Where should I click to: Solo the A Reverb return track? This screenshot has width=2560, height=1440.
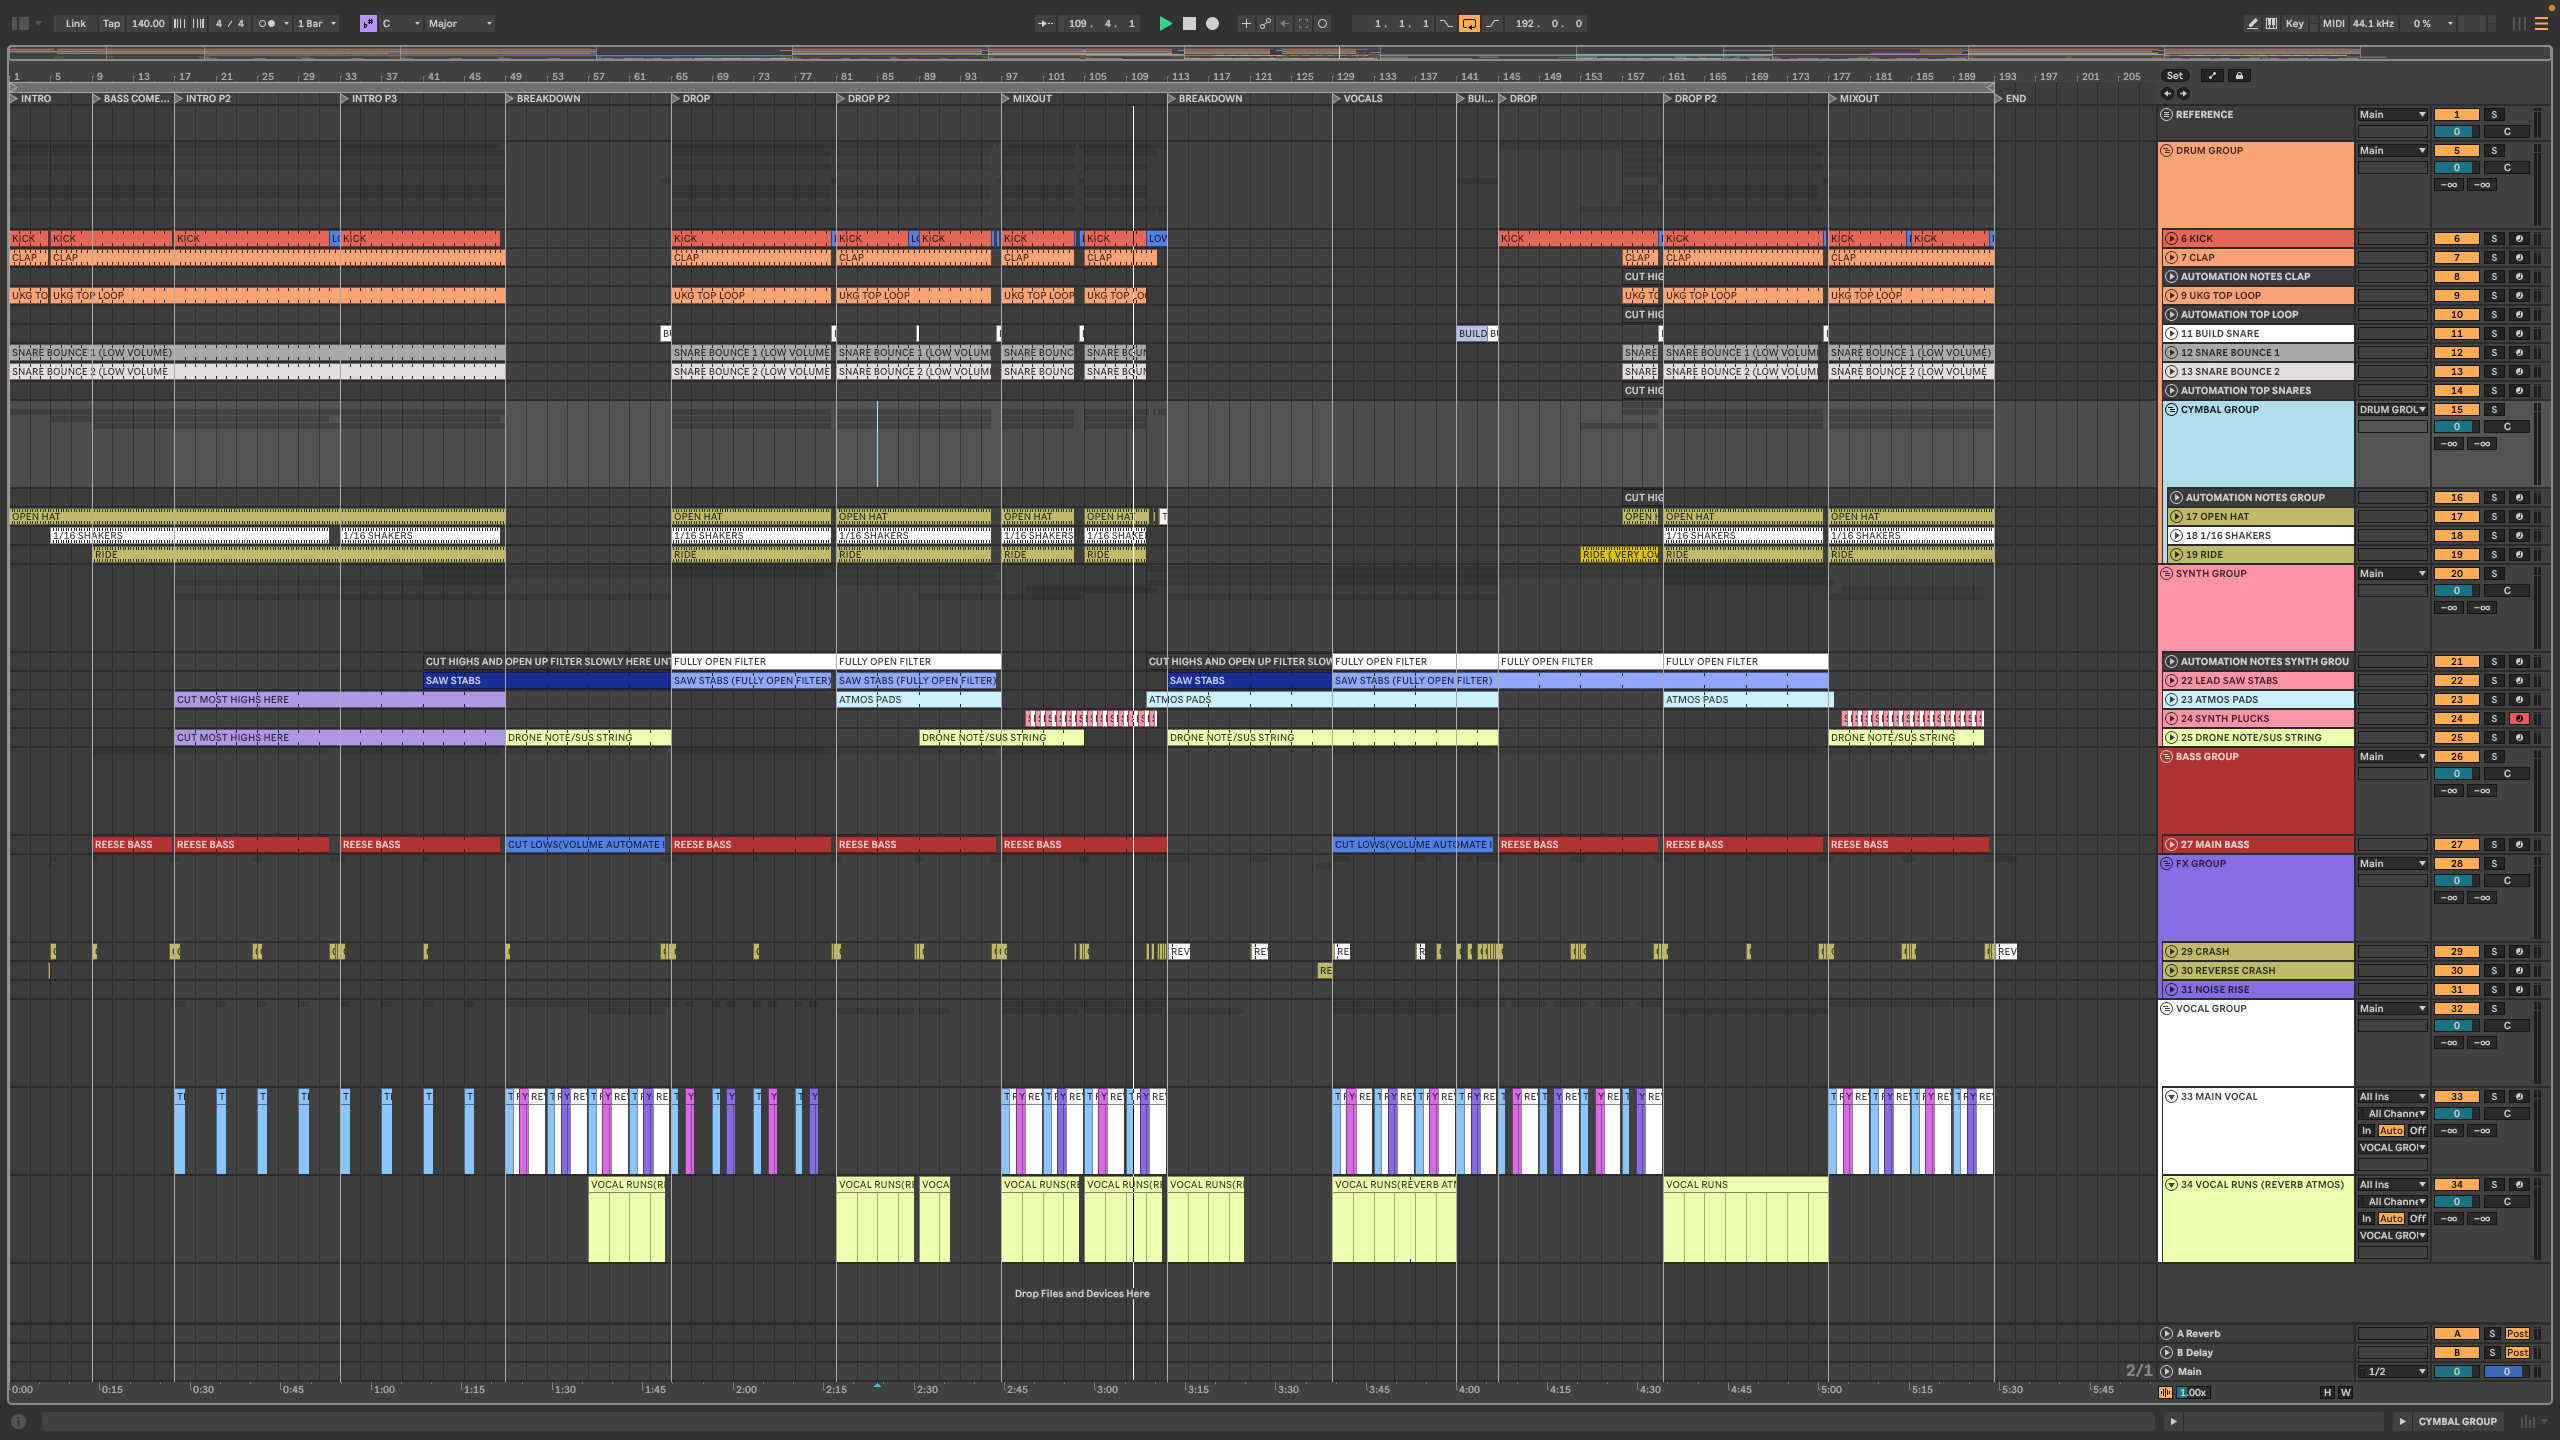point(2492,1334)
